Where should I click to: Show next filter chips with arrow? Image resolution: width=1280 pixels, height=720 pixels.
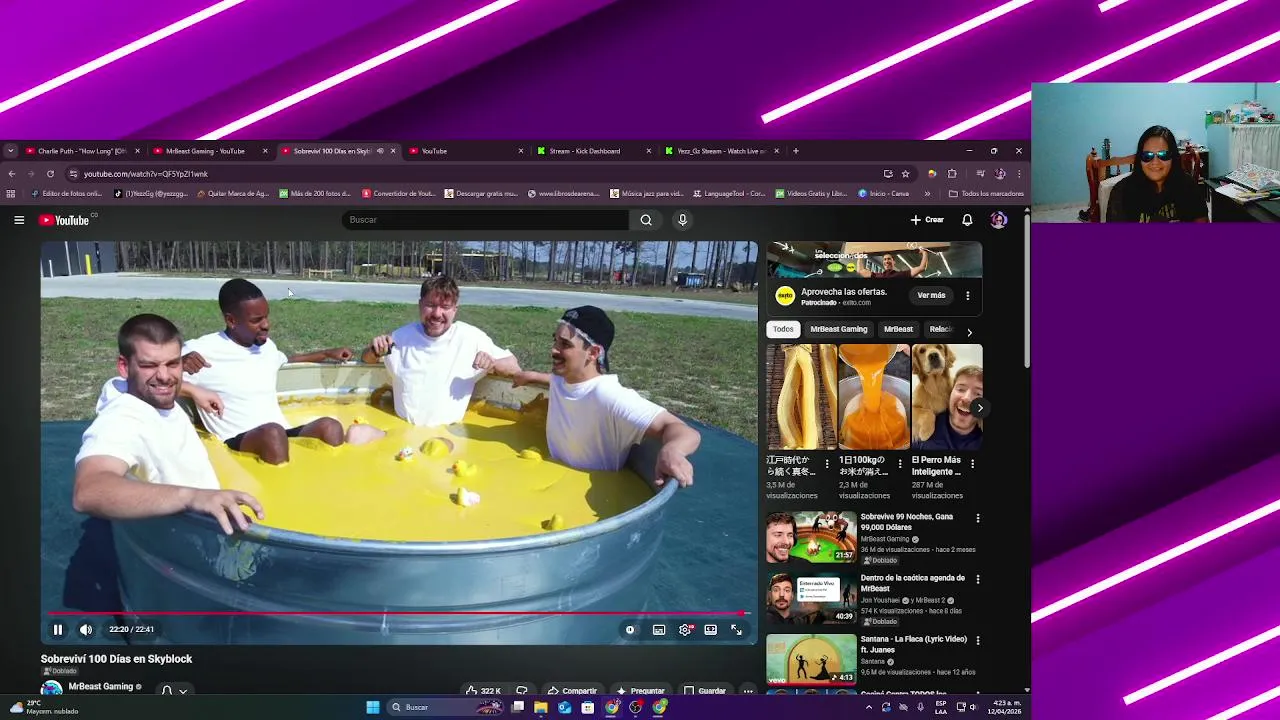click(x=969, y=332)
